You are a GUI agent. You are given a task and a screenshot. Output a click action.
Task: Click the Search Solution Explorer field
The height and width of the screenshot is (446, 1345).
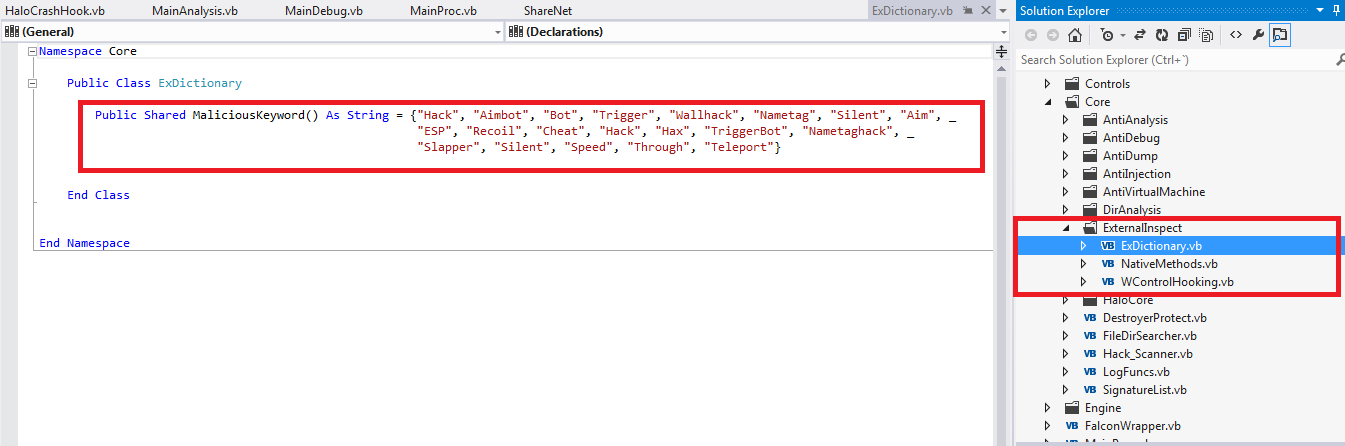pos(1174,60)
